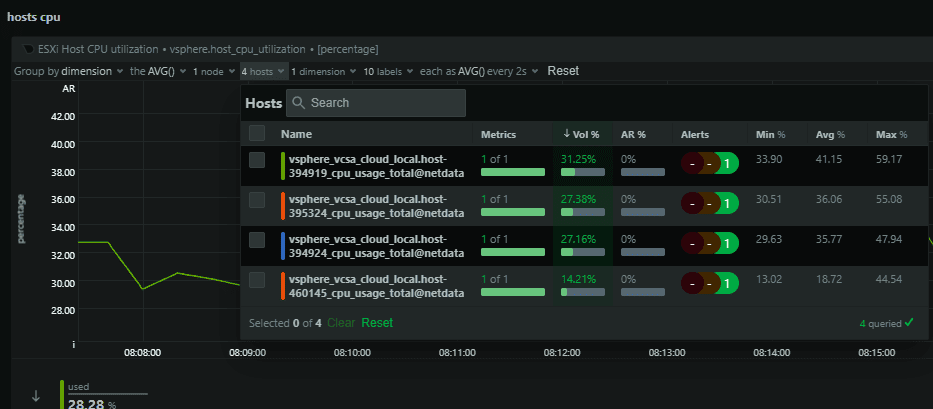Sort hosts by the Name column header

tap(297, 134)
